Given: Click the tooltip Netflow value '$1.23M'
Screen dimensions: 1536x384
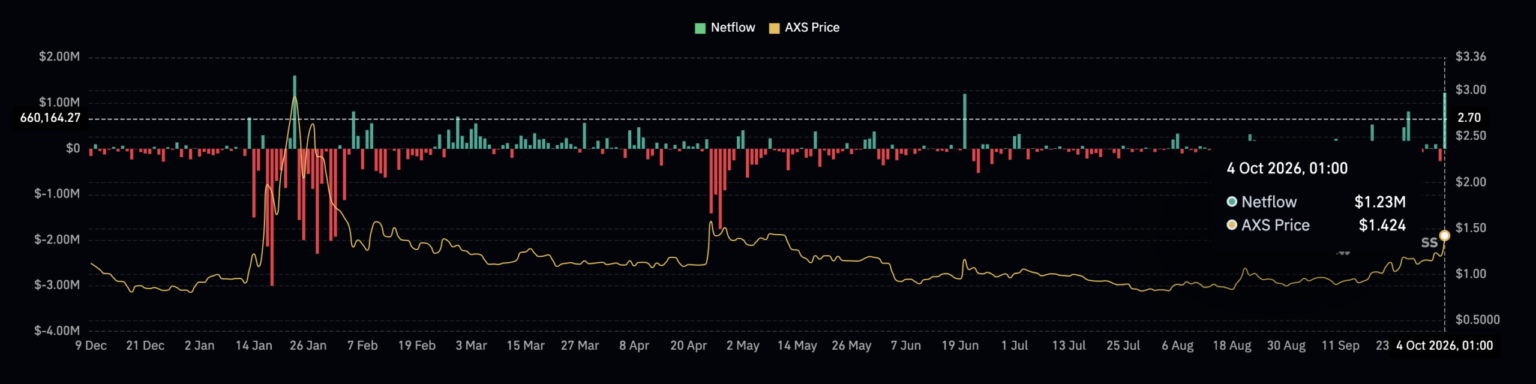Looking at the screenshot, I should tap(1380, 202).
